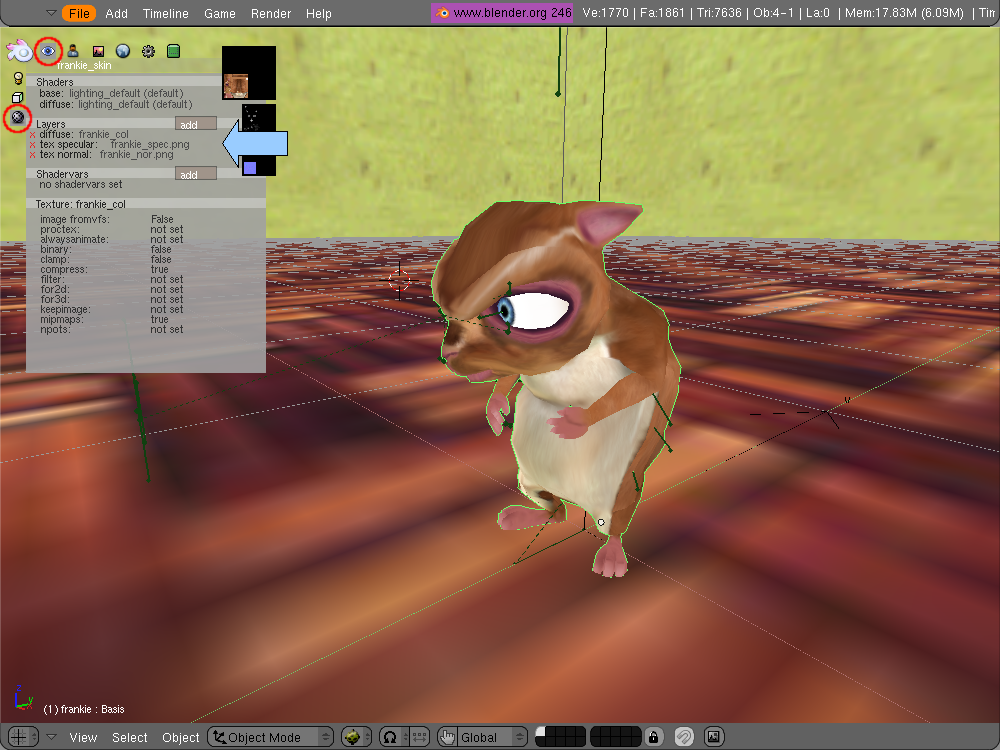Click the frankie texture preview thumbnail

237,85
